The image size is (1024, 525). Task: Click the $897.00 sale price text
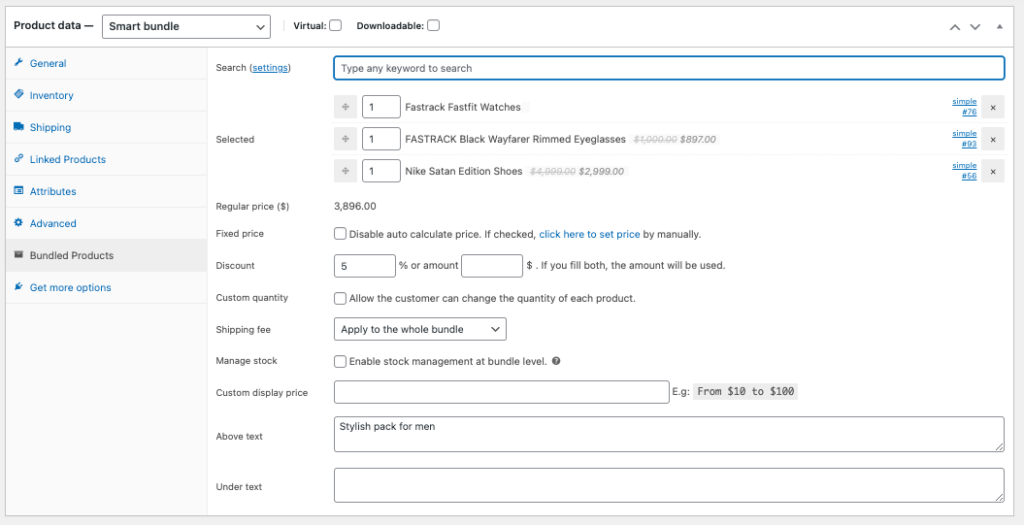(697, 139)
